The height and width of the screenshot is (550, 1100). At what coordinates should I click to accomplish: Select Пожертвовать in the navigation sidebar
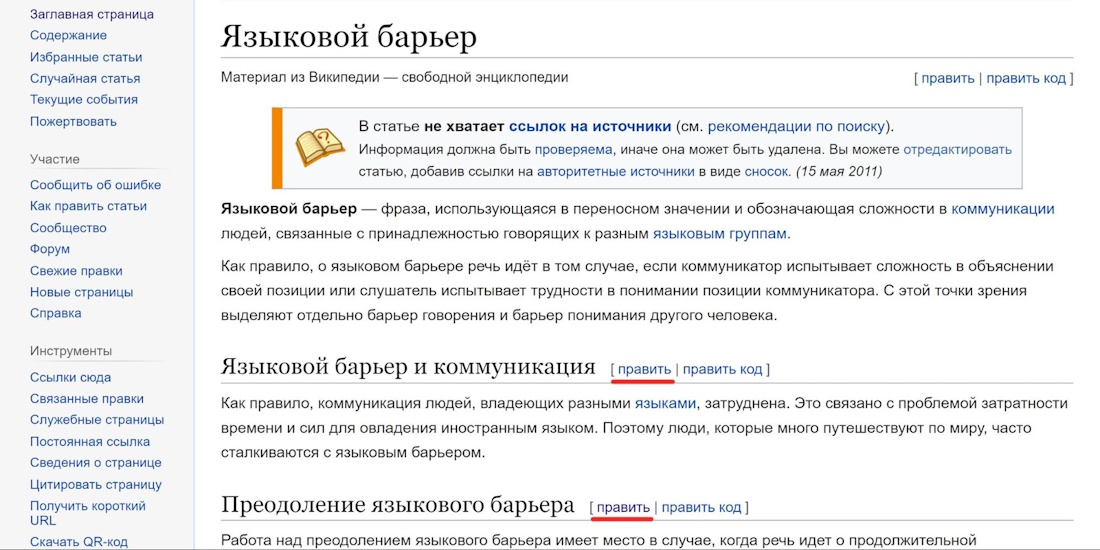[x=73, y=121]
